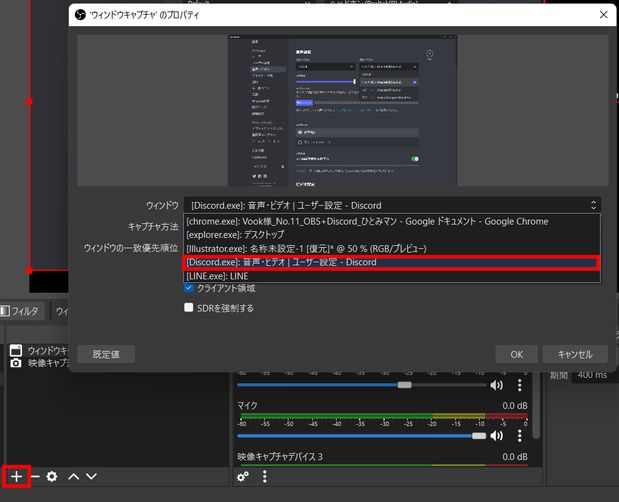
Task: Adjust the マイク volume slider
Action: (x=361, y=436)
